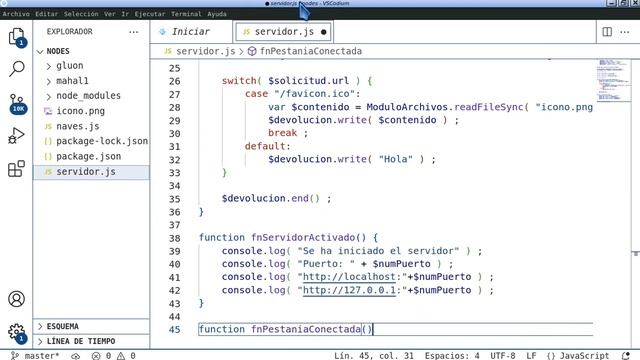Click line number 26 in the gutter
The height and width of the screenshot is (360, 640).
pyautogui.click(x=175, y=81)
